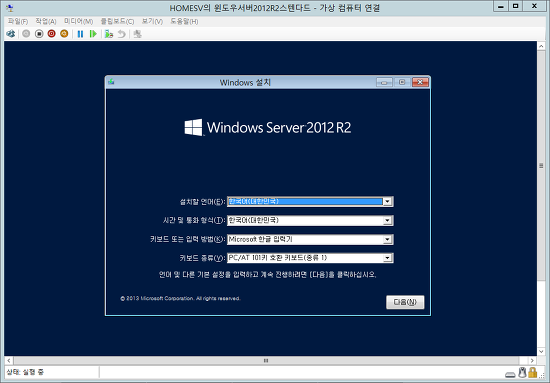The width and height of the screenshot is (550, 383).
Task: Click the vertical scrollbar up arrow
Action: pyautogui.click(x=541, y=46)
